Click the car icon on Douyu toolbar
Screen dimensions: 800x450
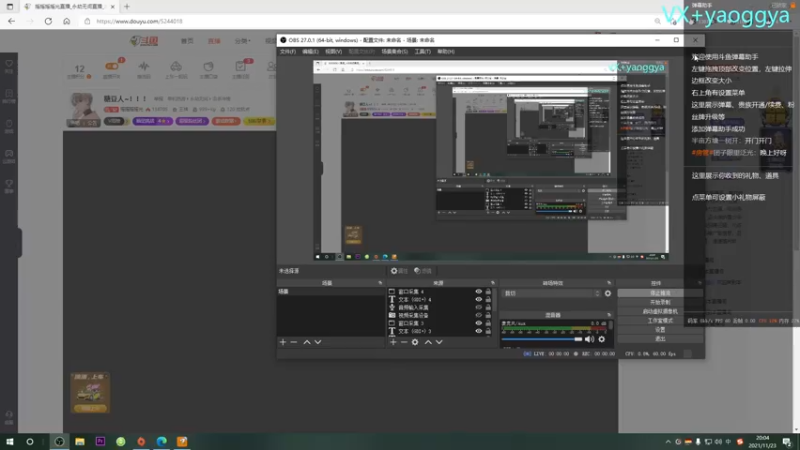pos(176,66)
